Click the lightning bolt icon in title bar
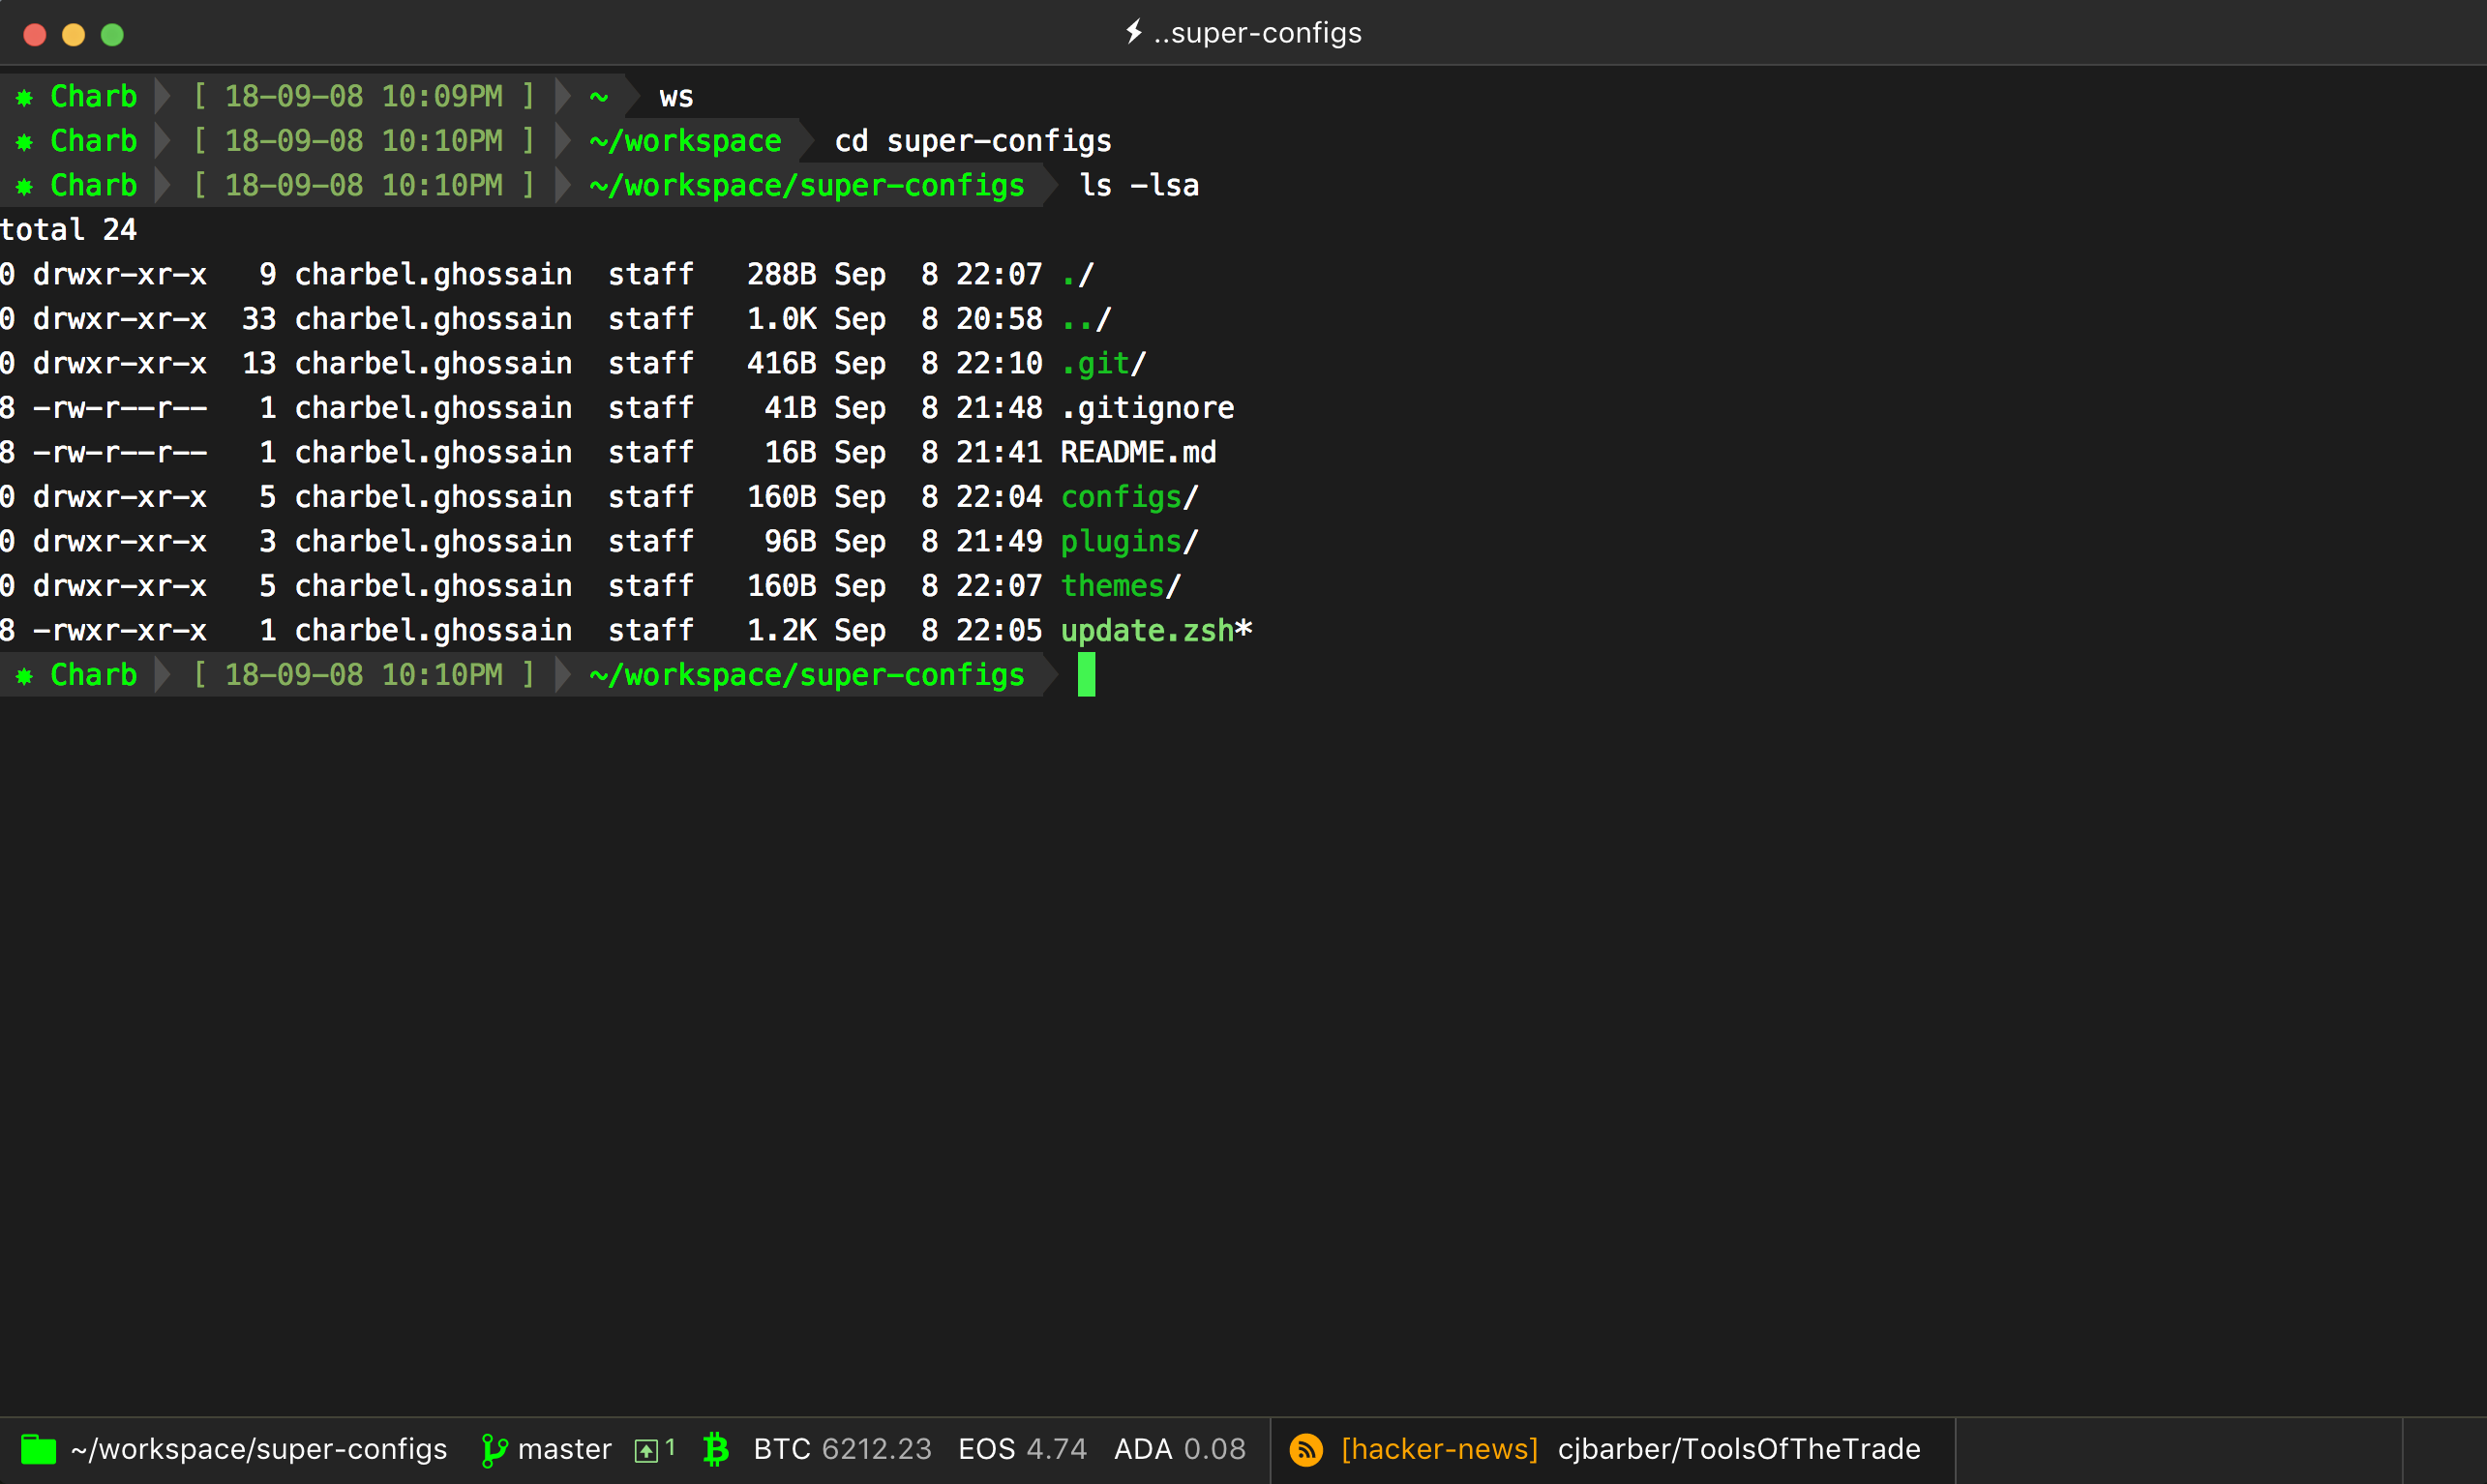Screen dimensions: 2487x1484 (1133, 32)
